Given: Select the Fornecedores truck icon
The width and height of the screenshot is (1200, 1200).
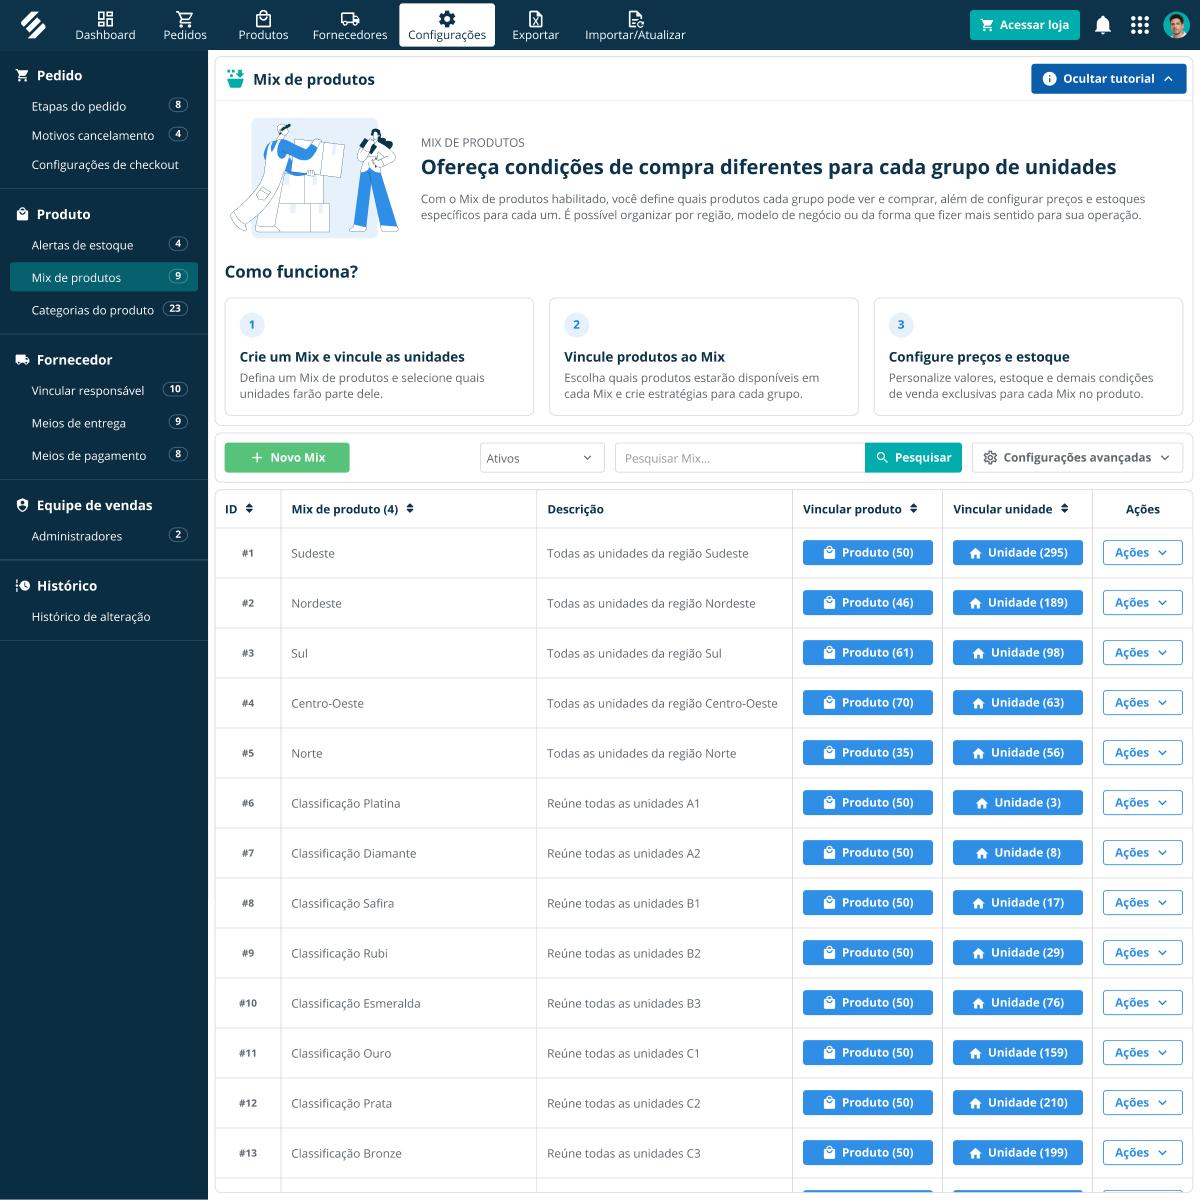Looking at the screenshot, I should pyautogui.click(x=349, y=18).
